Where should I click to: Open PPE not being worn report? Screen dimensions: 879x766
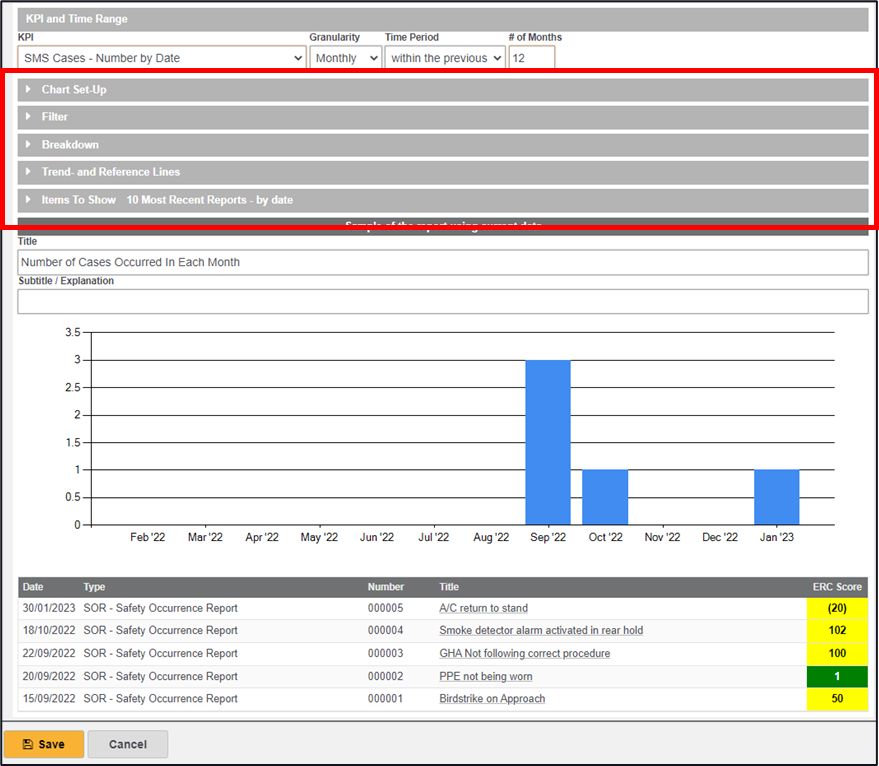click(483, 677)
